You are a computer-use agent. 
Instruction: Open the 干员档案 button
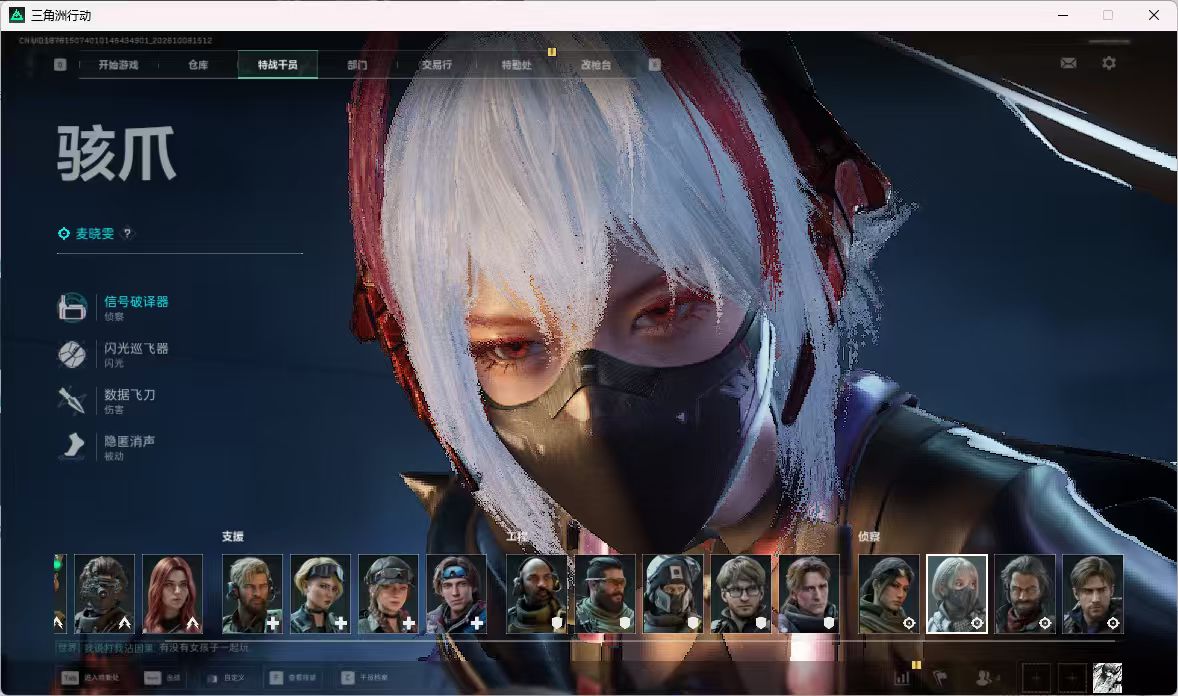point(364,678)
